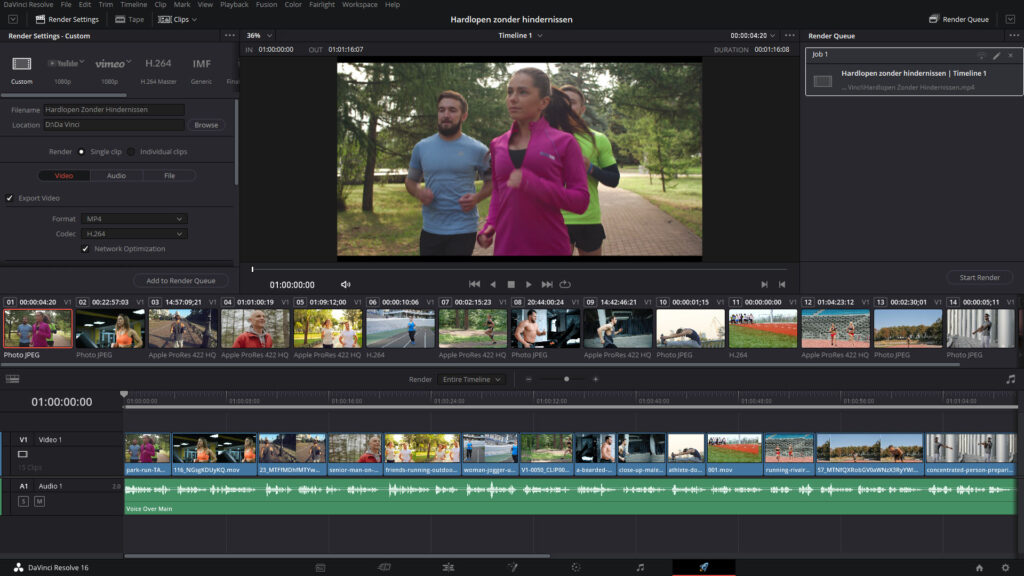Click the Filename input field

(x=114, y=110)
